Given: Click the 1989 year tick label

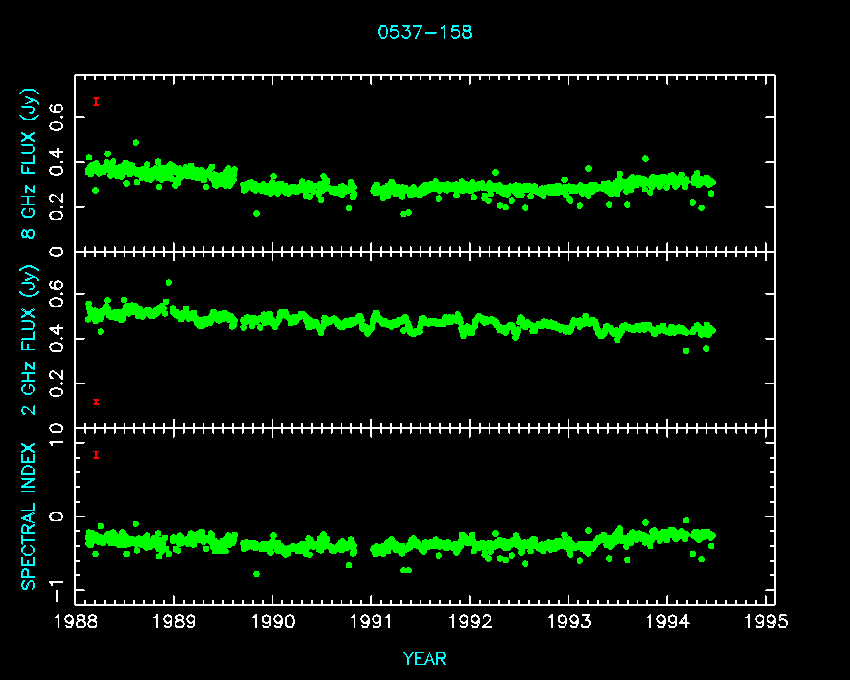Looking at the screenshot, I should pos(175,621).
